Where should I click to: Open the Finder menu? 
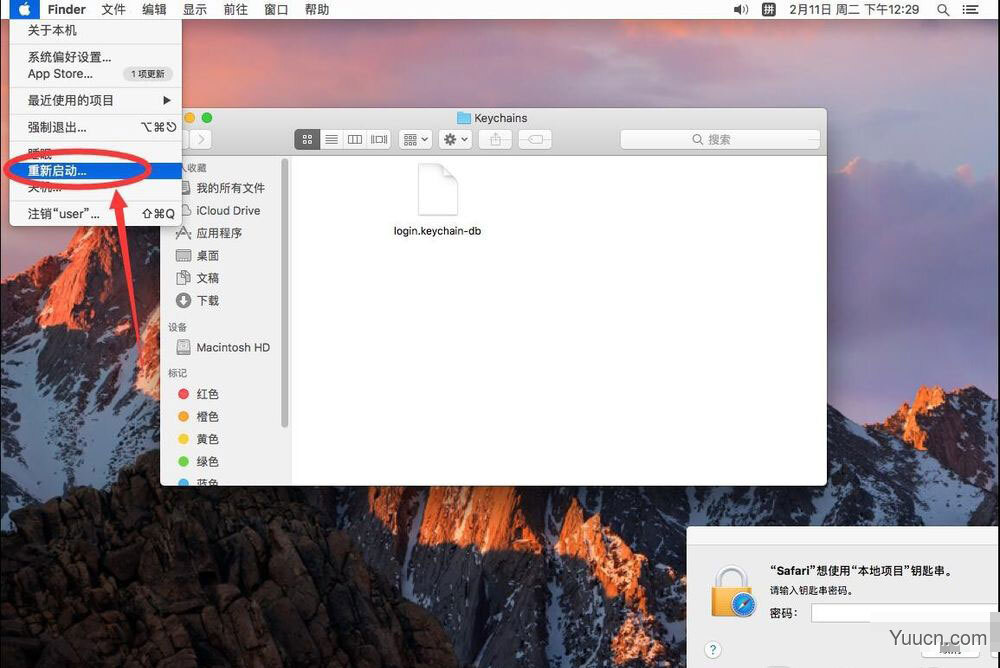click(66, 9)
